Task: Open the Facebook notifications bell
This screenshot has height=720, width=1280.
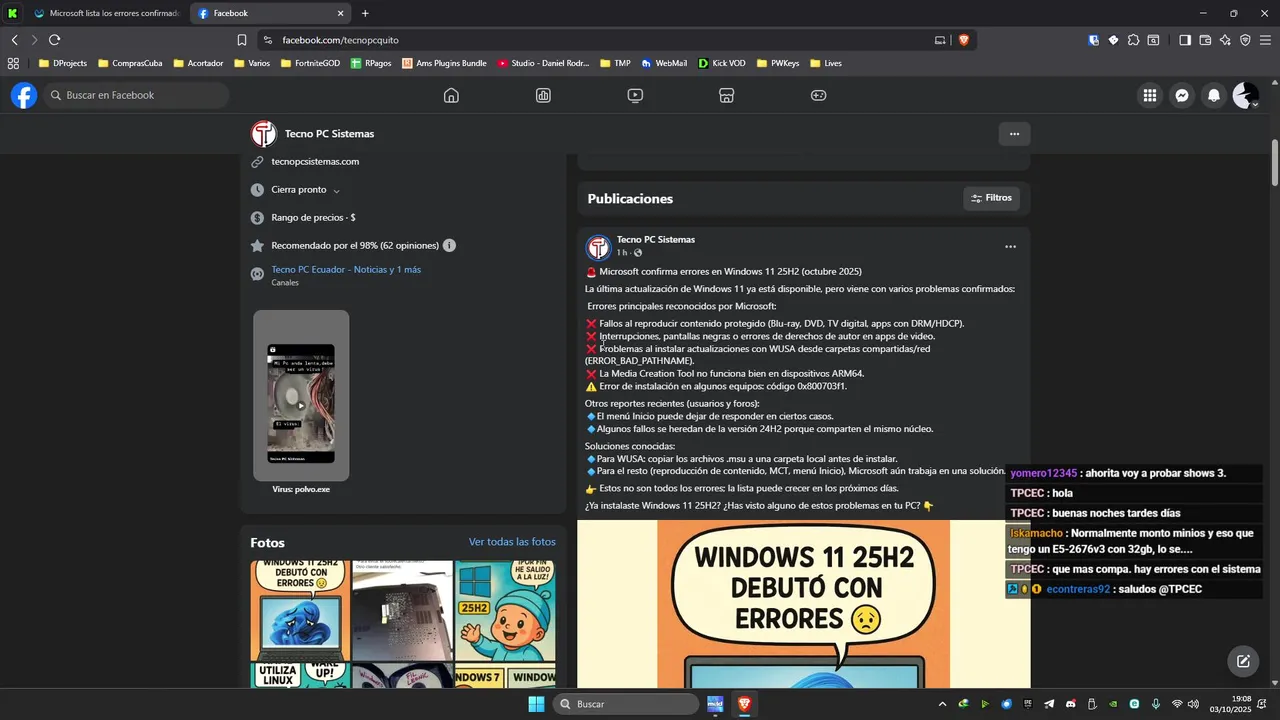Action: click(1214, 95)
